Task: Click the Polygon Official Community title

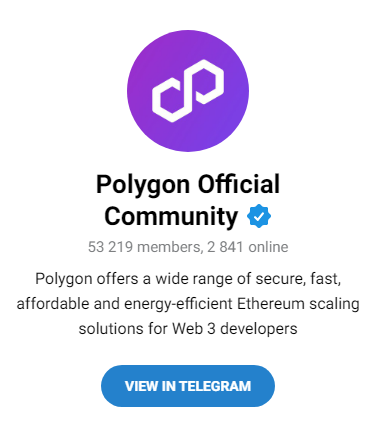Action: (188, 201)
